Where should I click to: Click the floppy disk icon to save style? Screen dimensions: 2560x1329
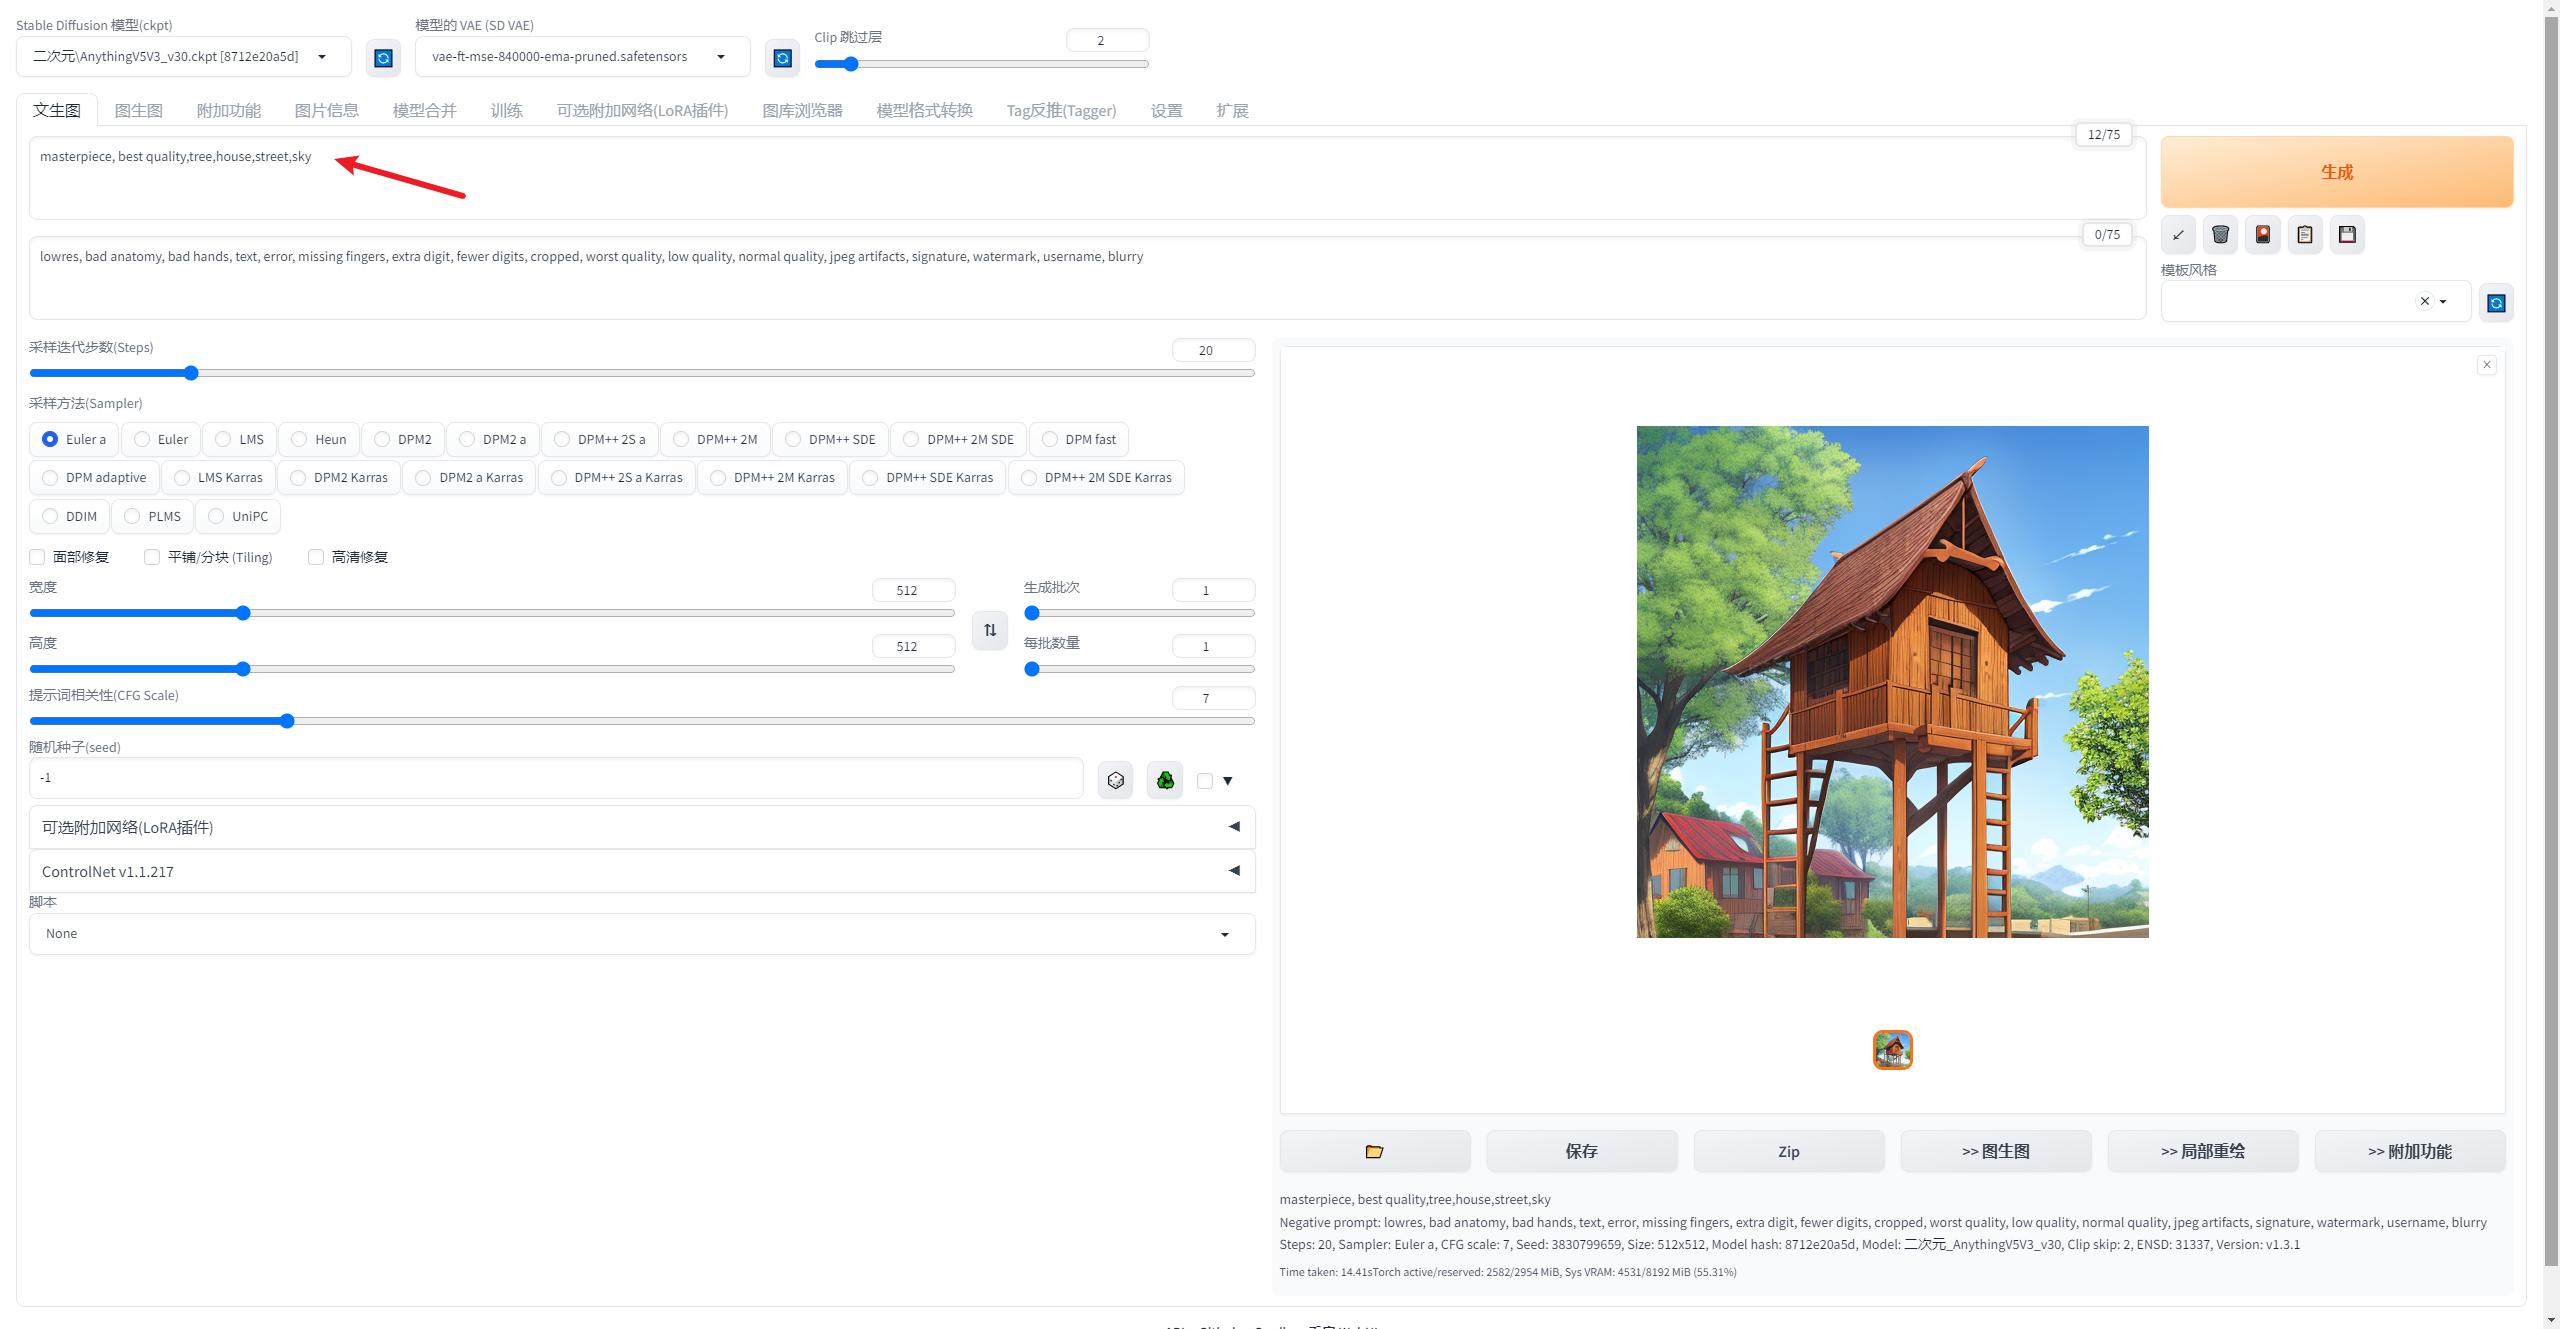point(2347,235)
